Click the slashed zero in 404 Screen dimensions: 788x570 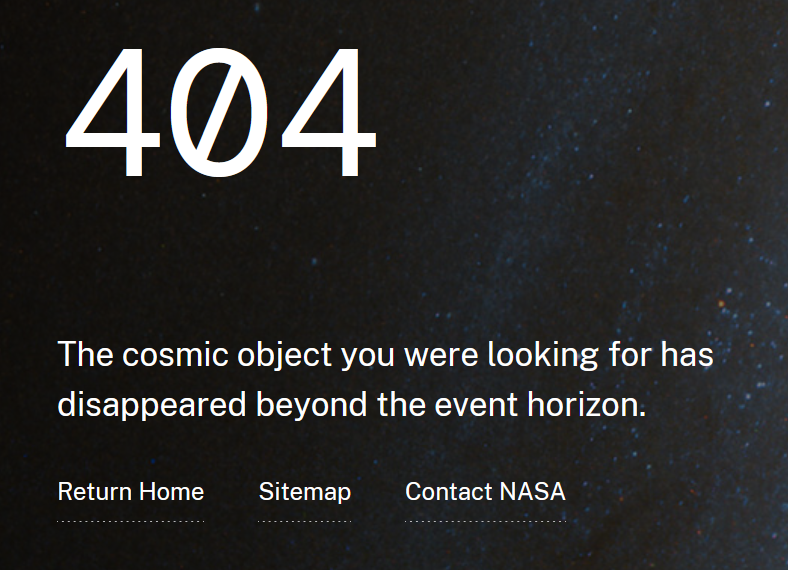tap(220, 113)
